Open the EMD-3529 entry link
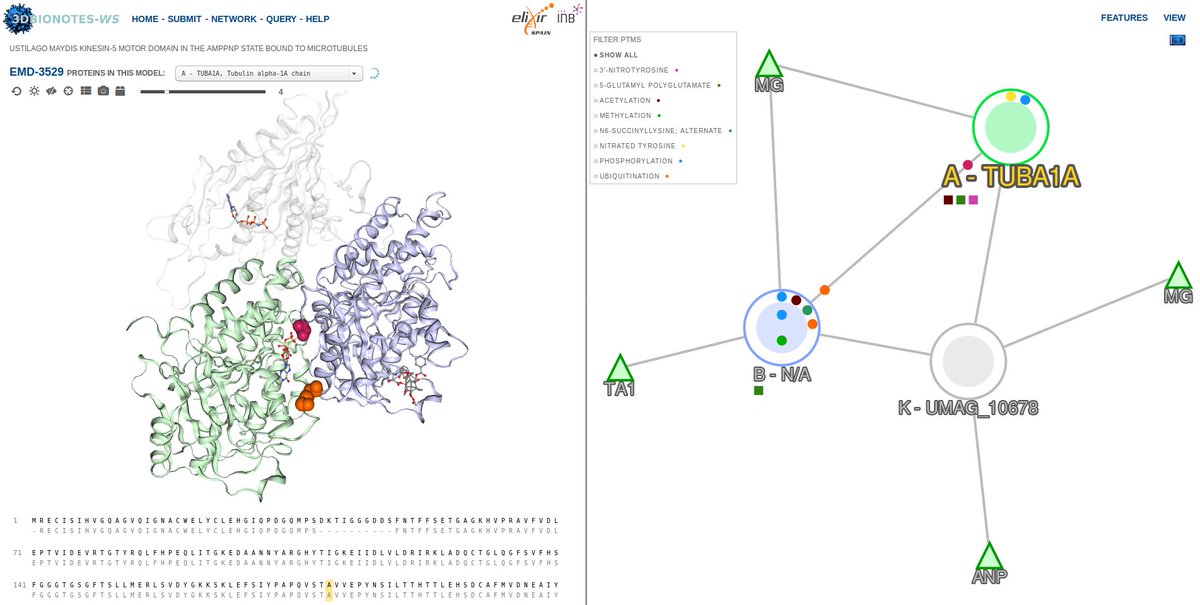This screenshot has height=605, width=1200. point(36,72)
